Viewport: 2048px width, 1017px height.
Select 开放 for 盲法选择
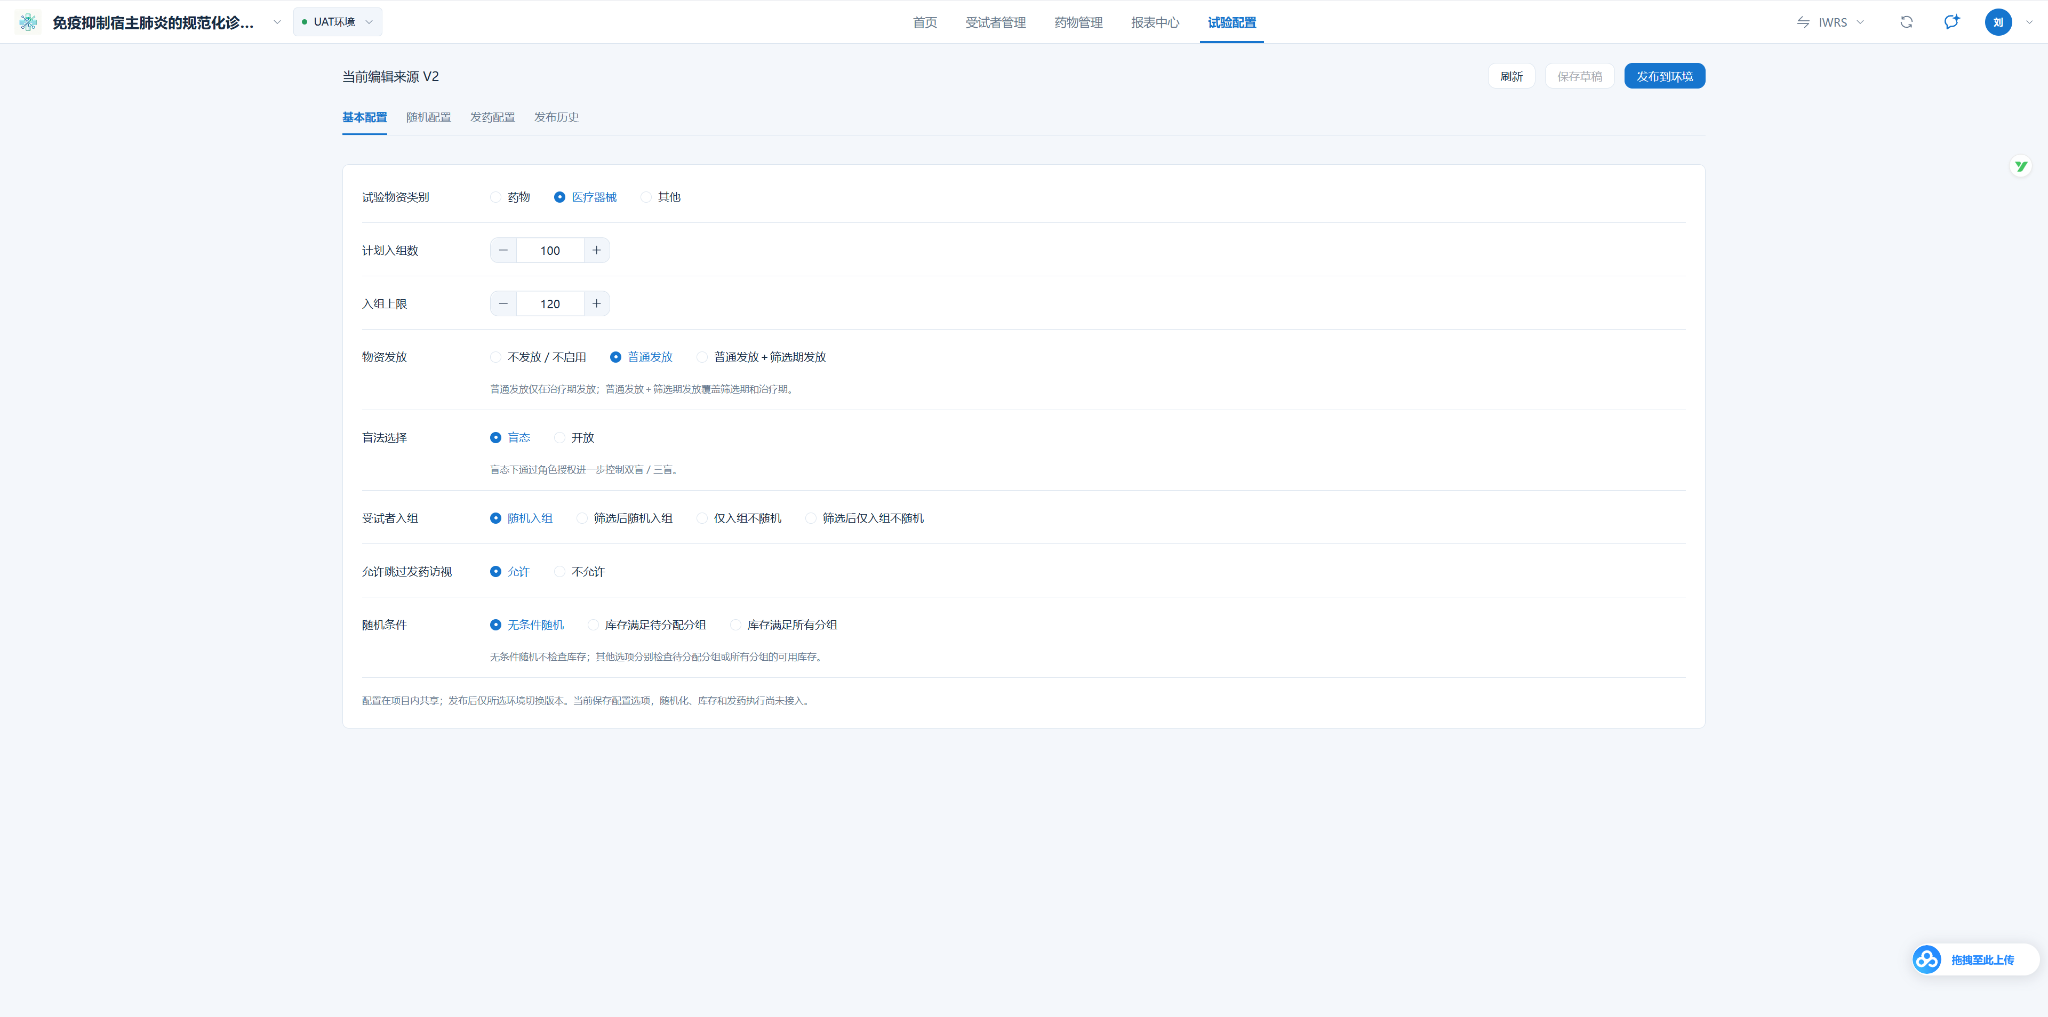(x=574, y=438)
